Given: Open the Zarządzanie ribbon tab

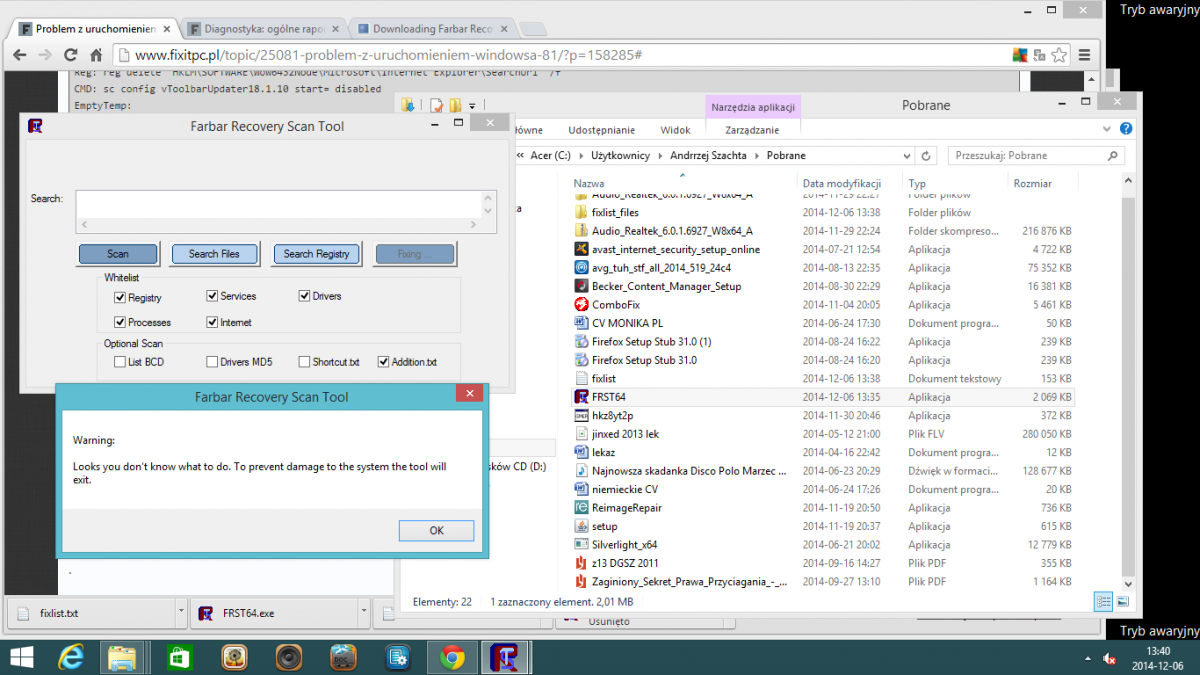Looking at the screenshot, I should tap(753, 130).
